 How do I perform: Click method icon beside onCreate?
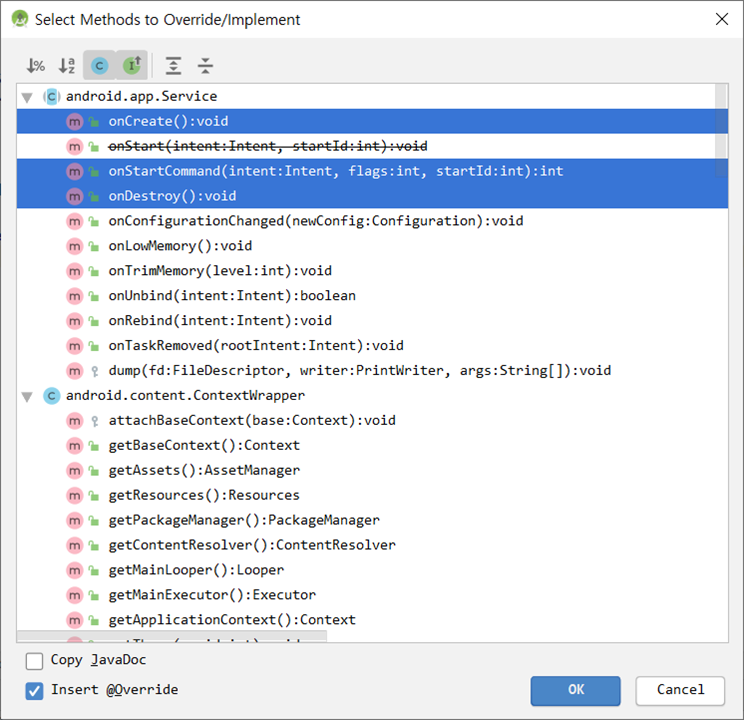click(74, 122)
